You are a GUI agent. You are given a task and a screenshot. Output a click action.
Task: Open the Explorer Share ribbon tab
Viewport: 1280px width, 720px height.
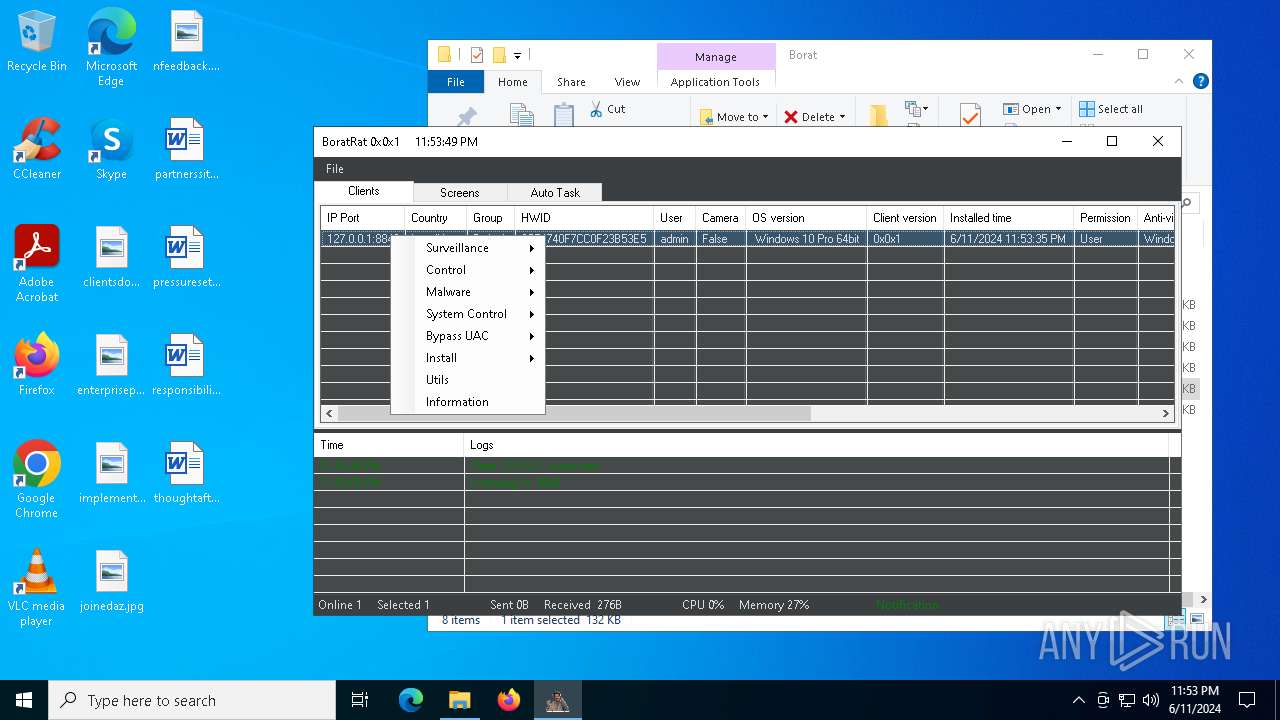(571, 82)
